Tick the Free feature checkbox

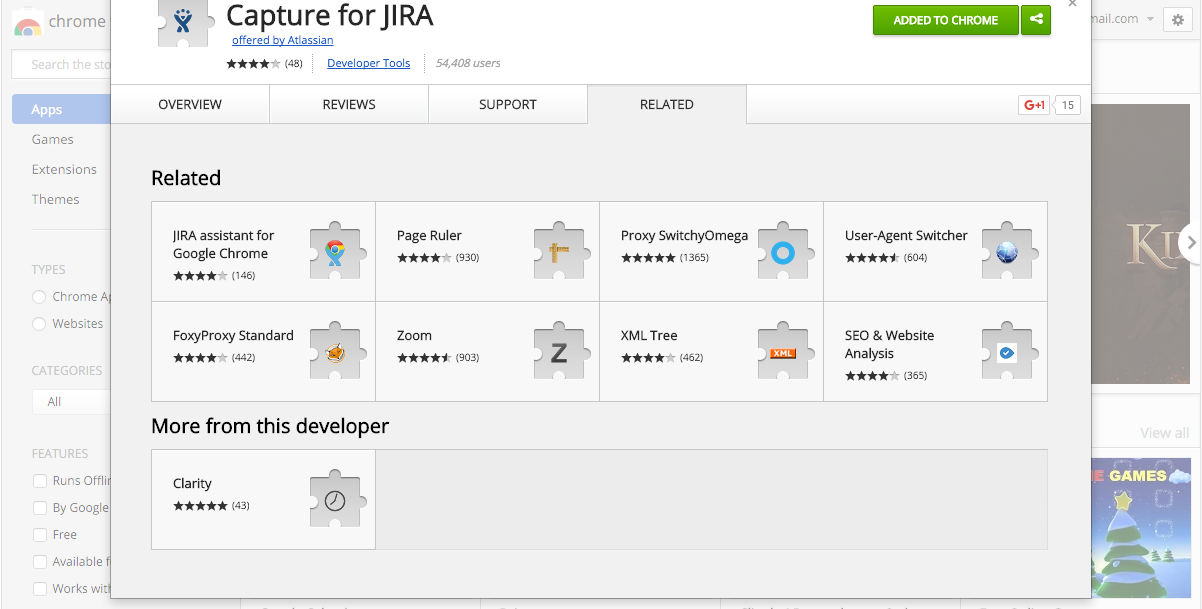click(x=40, y=535)
